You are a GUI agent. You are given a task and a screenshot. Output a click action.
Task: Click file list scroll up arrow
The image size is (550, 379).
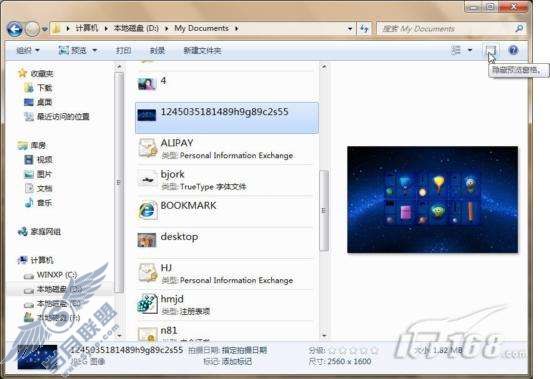[x=324, y=67]
